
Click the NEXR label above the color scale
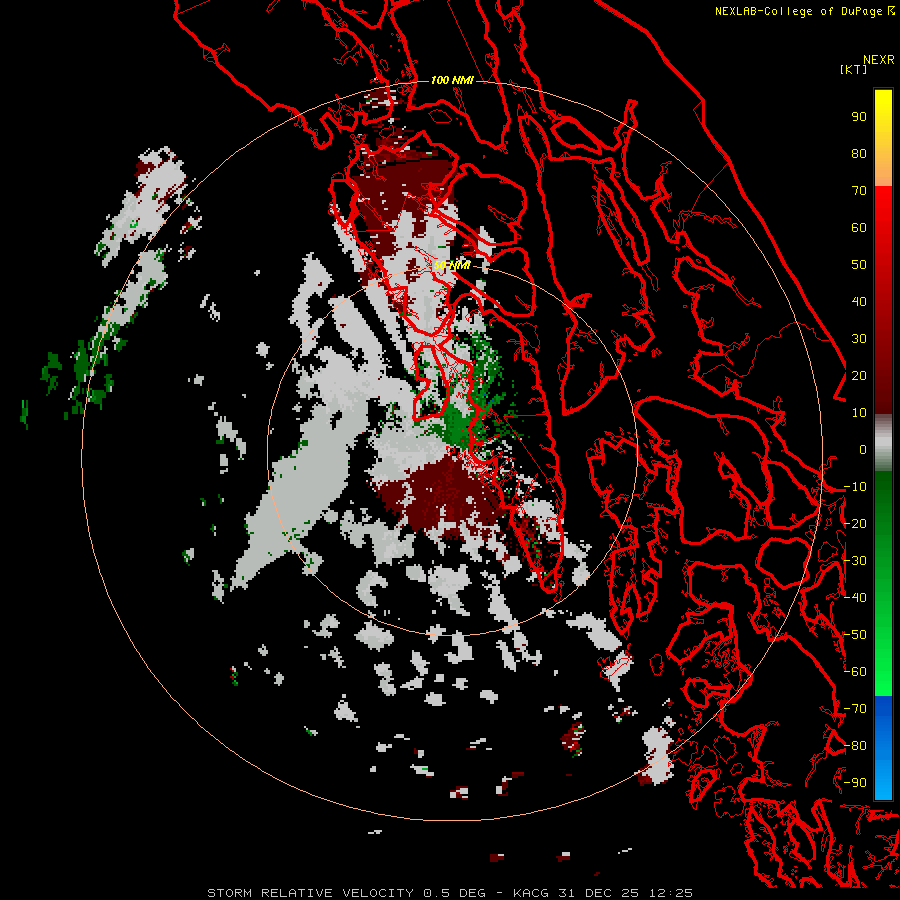point(879,60)
